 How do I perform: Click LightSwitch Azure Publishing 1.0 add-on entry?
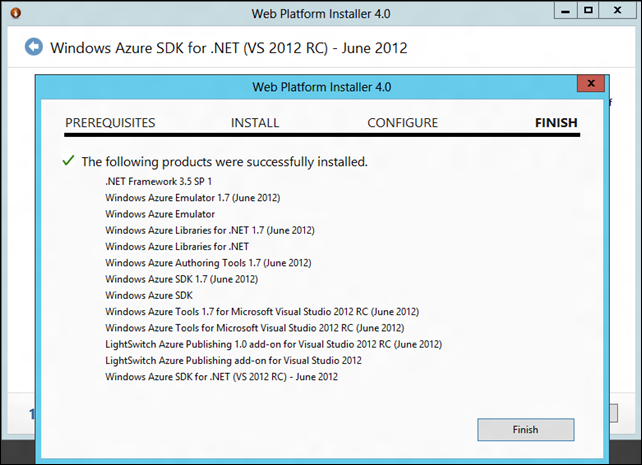click(273, 344)
